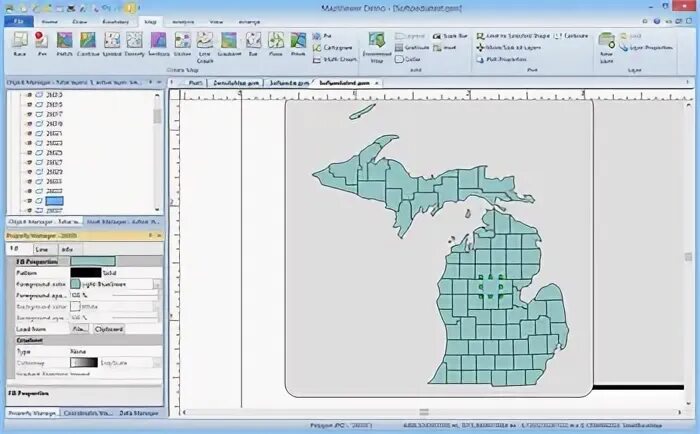Create a Base map from the ribbon
The width and height of the screenshot is (700, 434).
coord(20,44)
